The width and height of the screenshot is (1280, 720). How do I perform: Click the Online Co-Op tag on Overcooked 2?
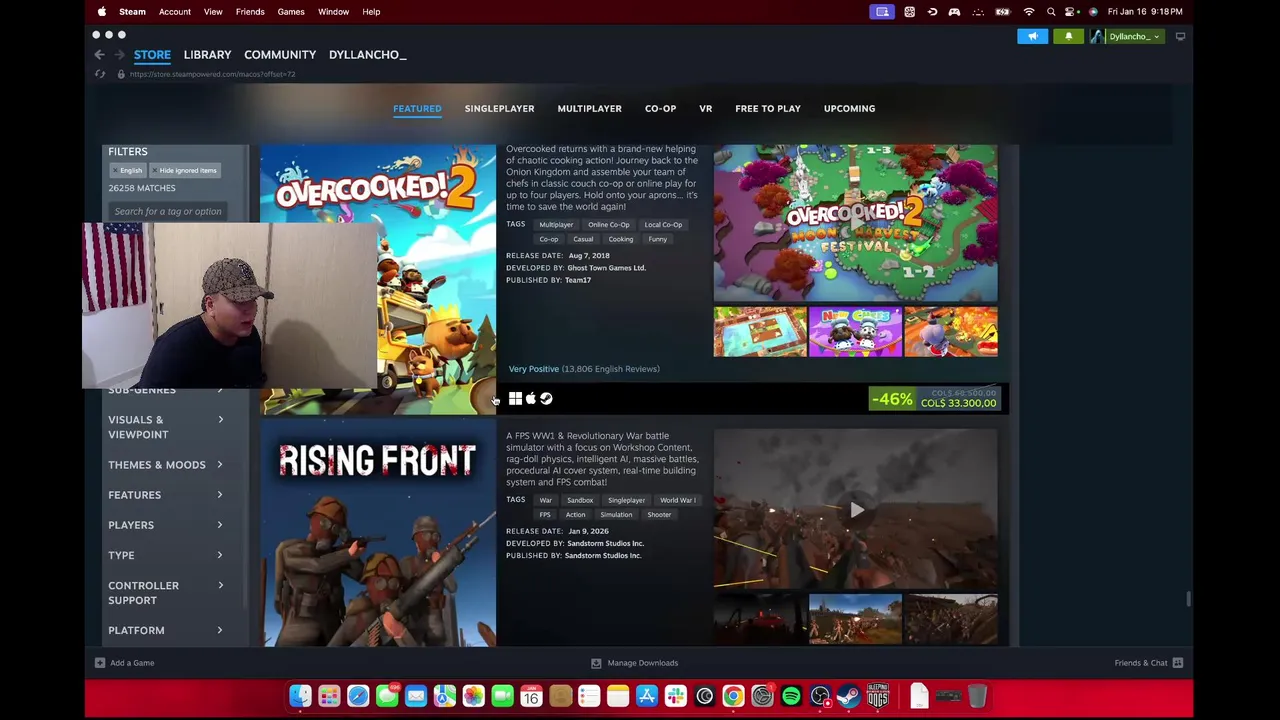(x=608, y=225)
